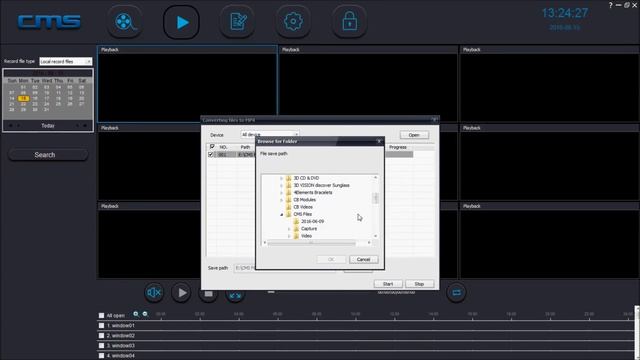Click the Search button
640x360 pixels.
pyautogui.click(x=48, y=155)
